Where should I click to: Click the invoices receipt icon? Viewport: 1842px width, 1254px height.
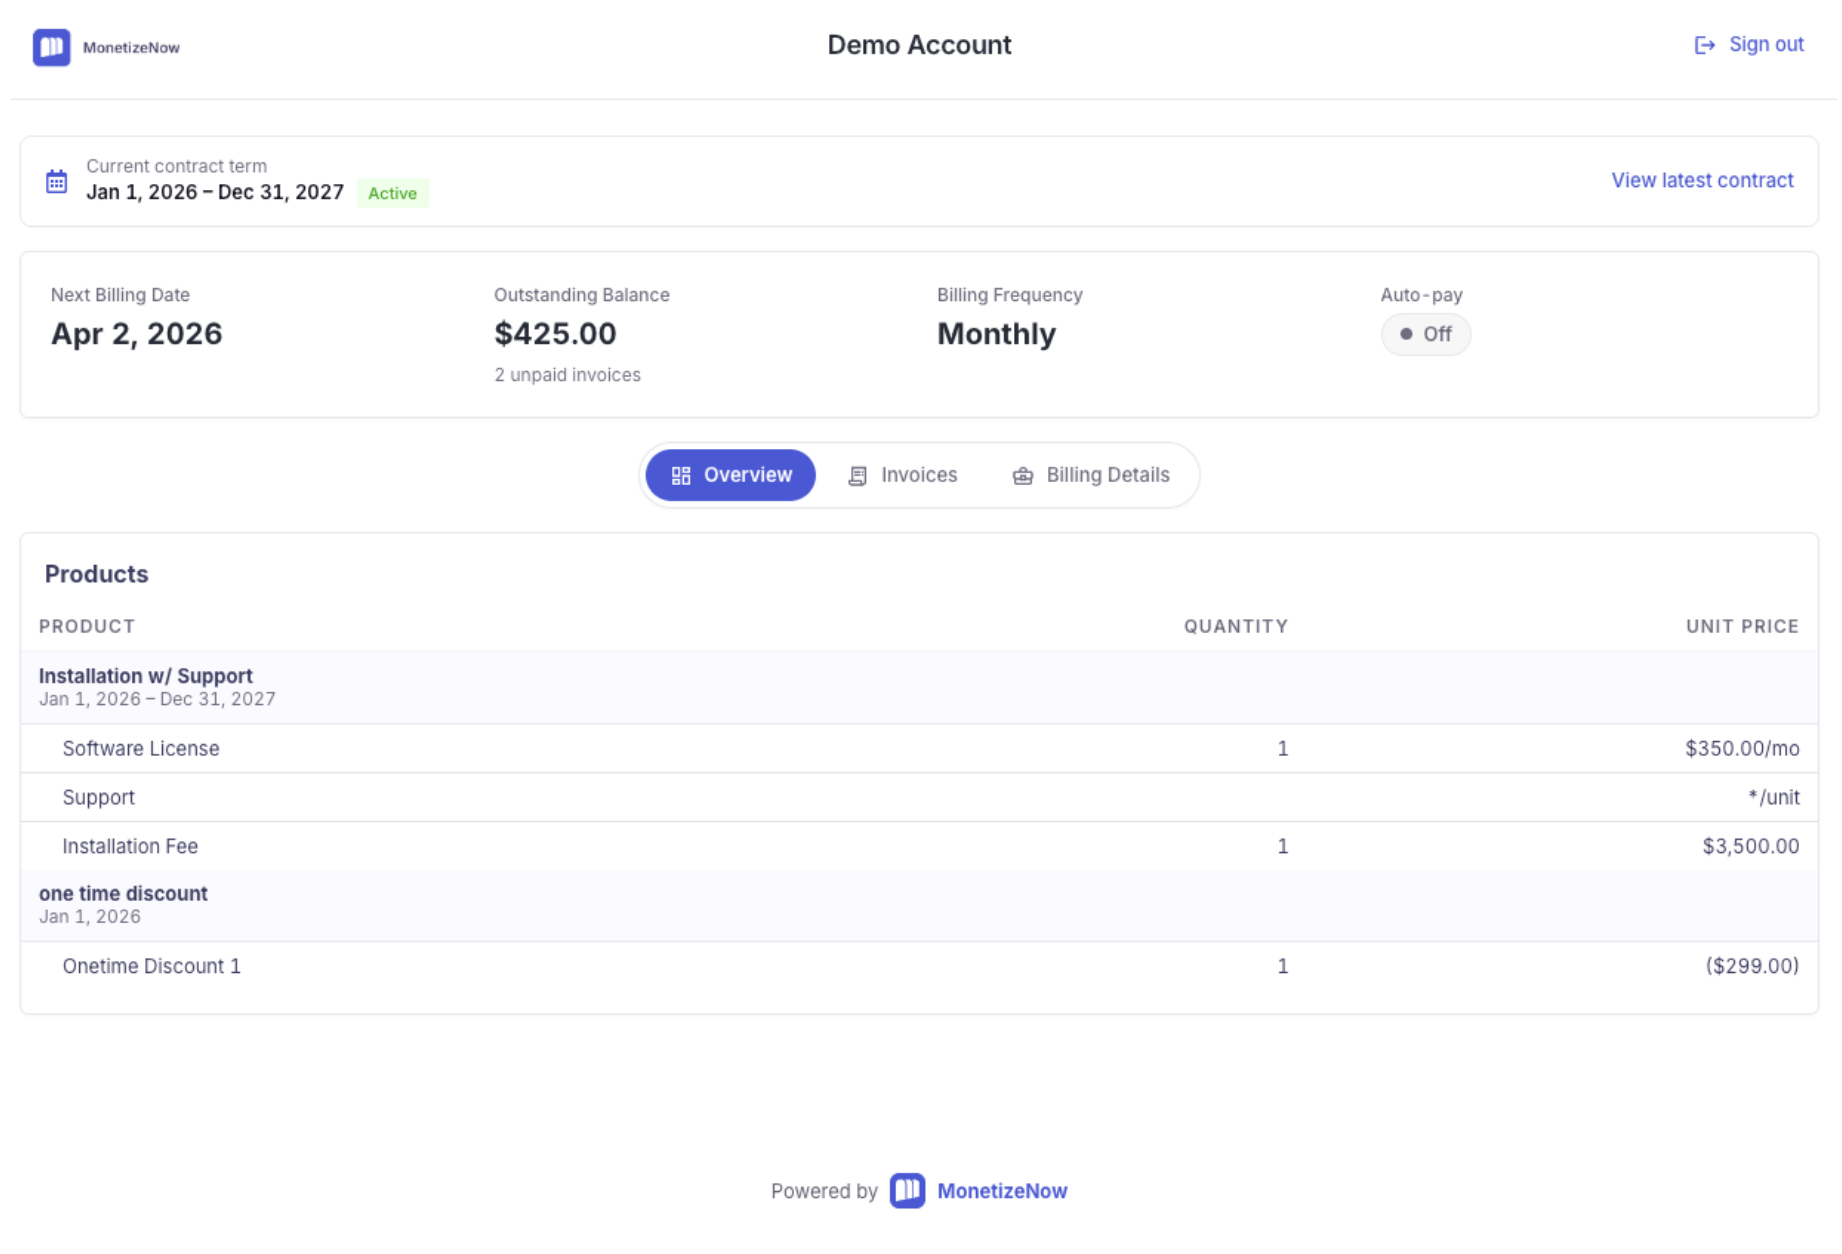click(x=858, y=476)
